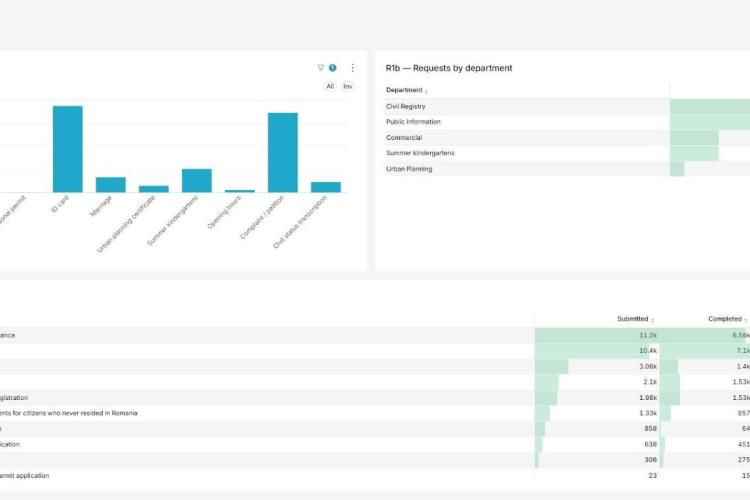The width and height of the screenshot is (750, 500).
Task: Click the blue filter count badge
Action: 332,68
